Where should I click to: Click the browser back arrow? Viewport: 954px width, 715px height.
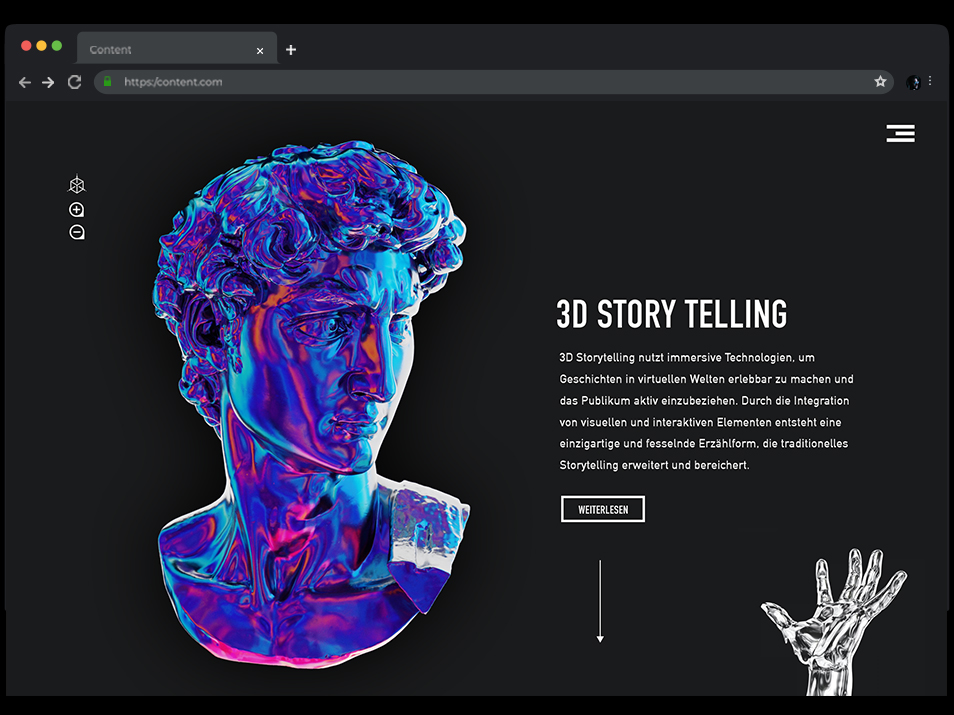click(25, 82)
